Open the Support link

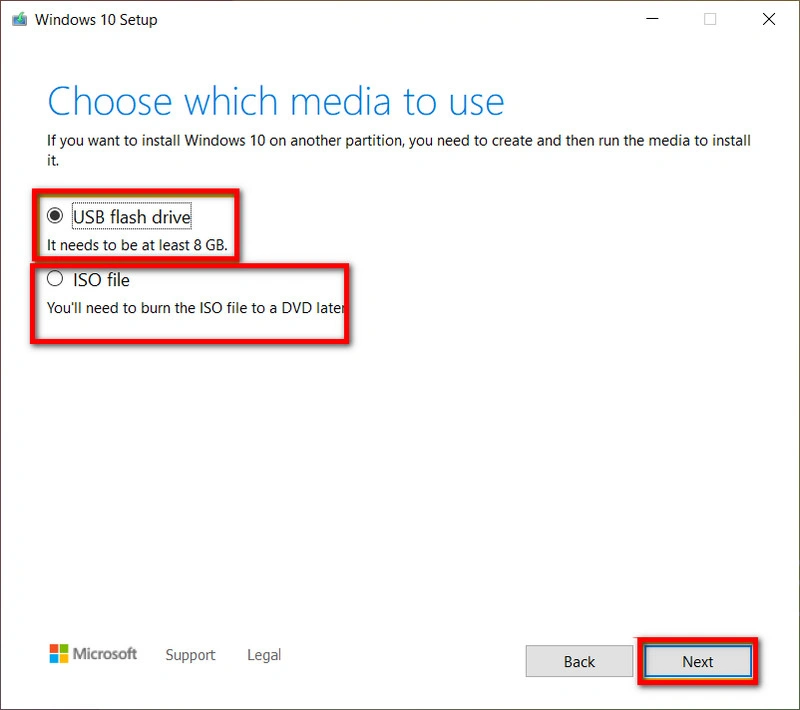[x=190, y=655]
